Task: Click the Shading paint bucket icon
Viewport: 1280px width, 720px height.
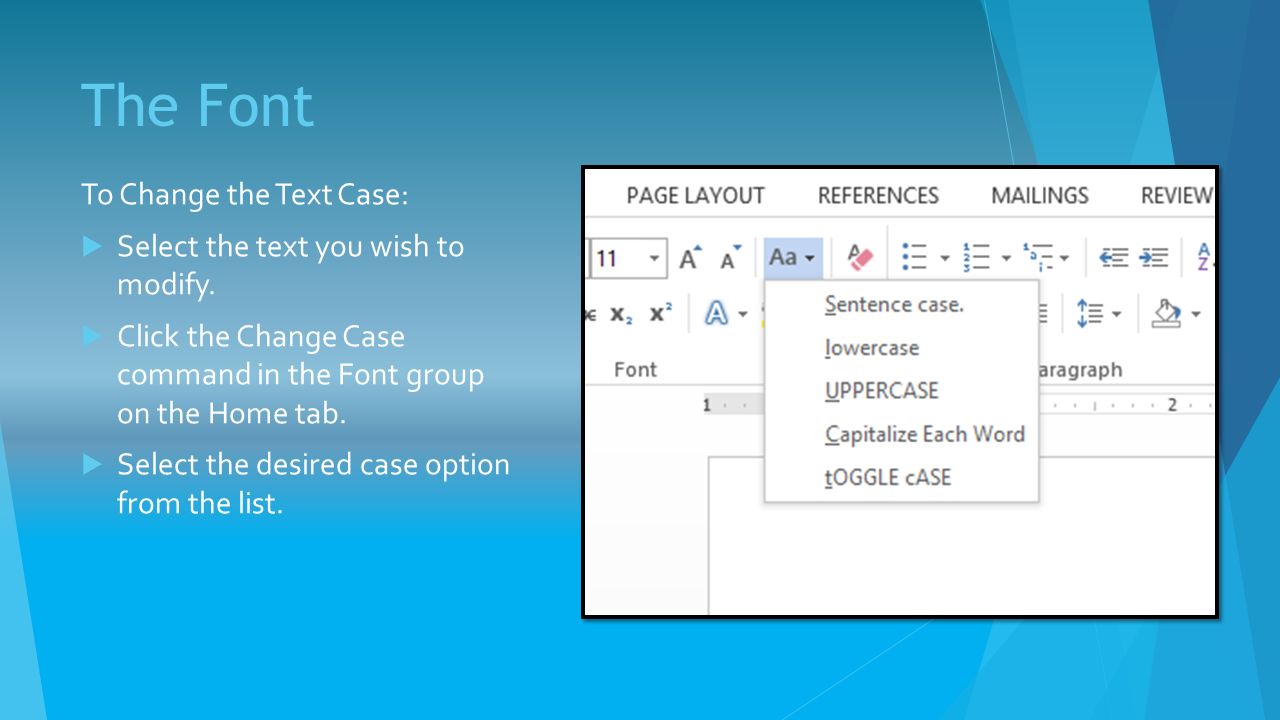Action: click(1166, 314)
